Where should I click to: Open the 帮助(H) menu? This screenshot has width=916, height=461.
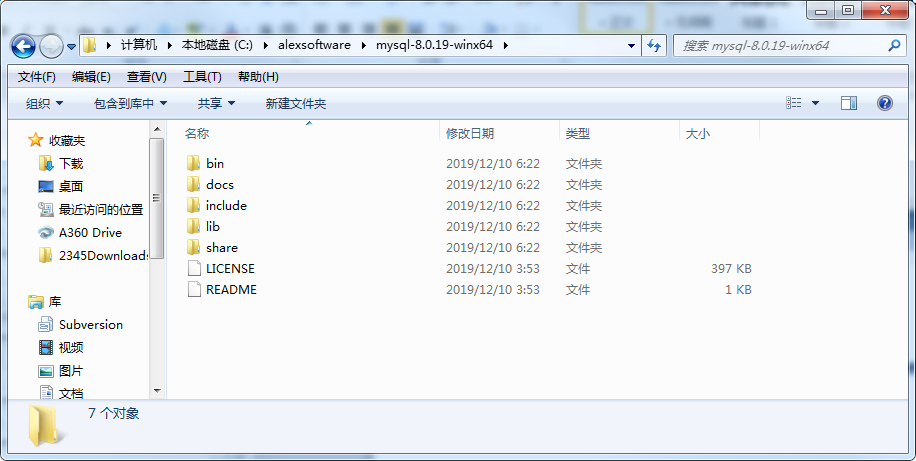258,77
